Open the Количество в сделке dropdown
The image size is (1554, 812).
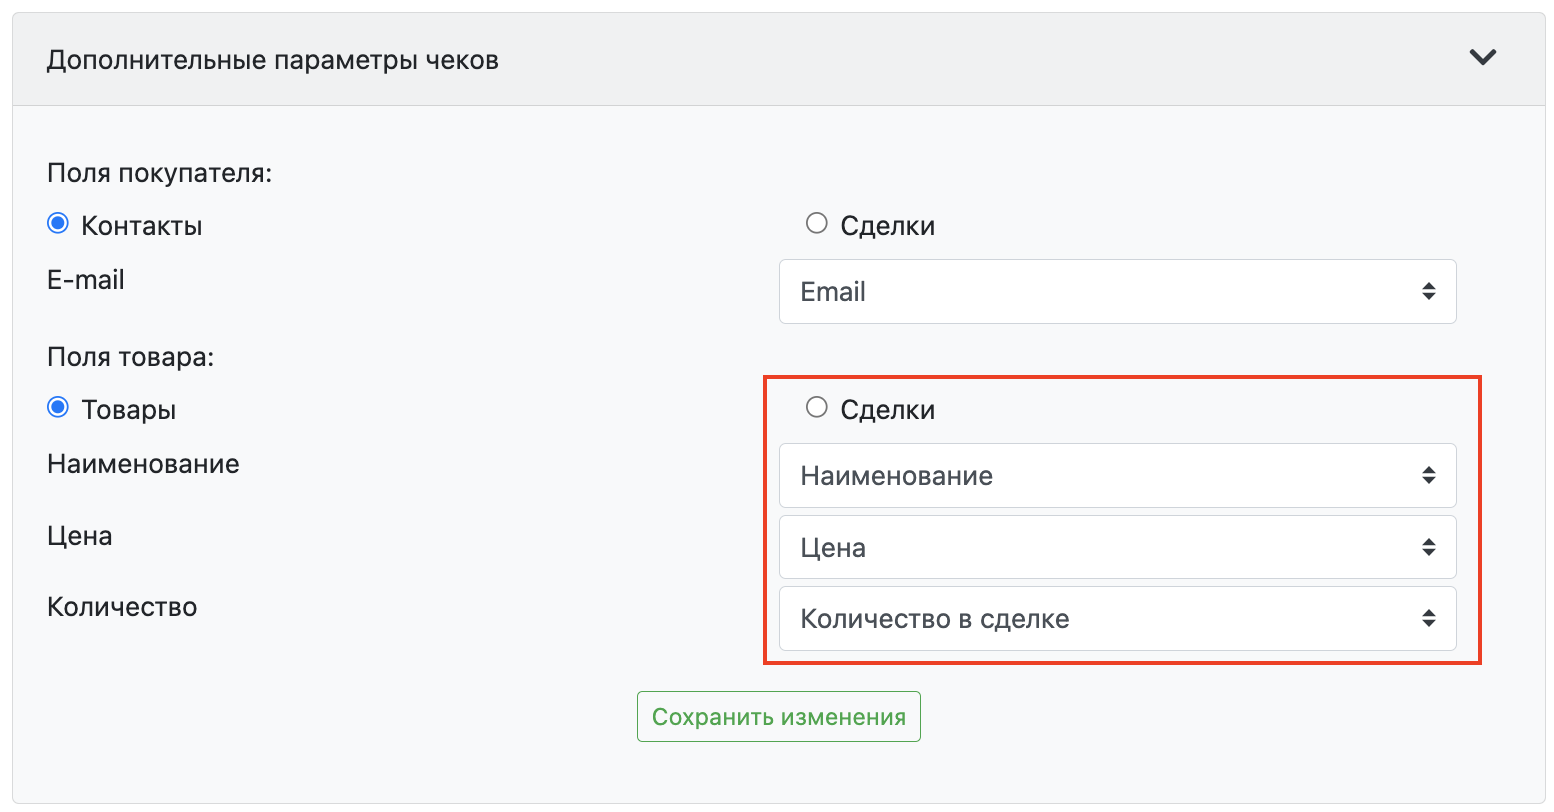tap(1117, 619)
